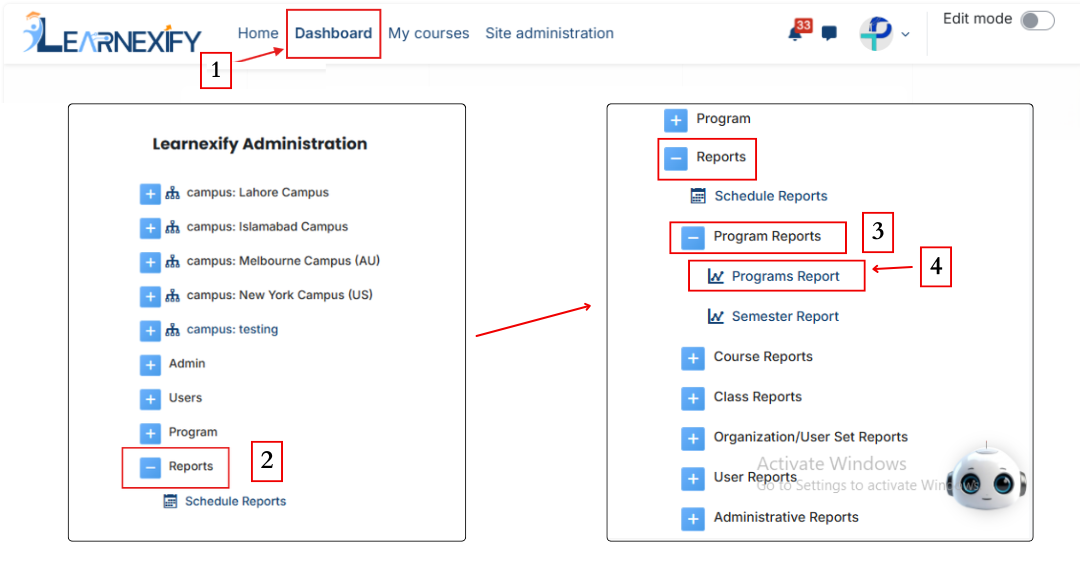Screen dimensions: 1080x566
Task: Expand the User Reports node
Action: [693, 479]
